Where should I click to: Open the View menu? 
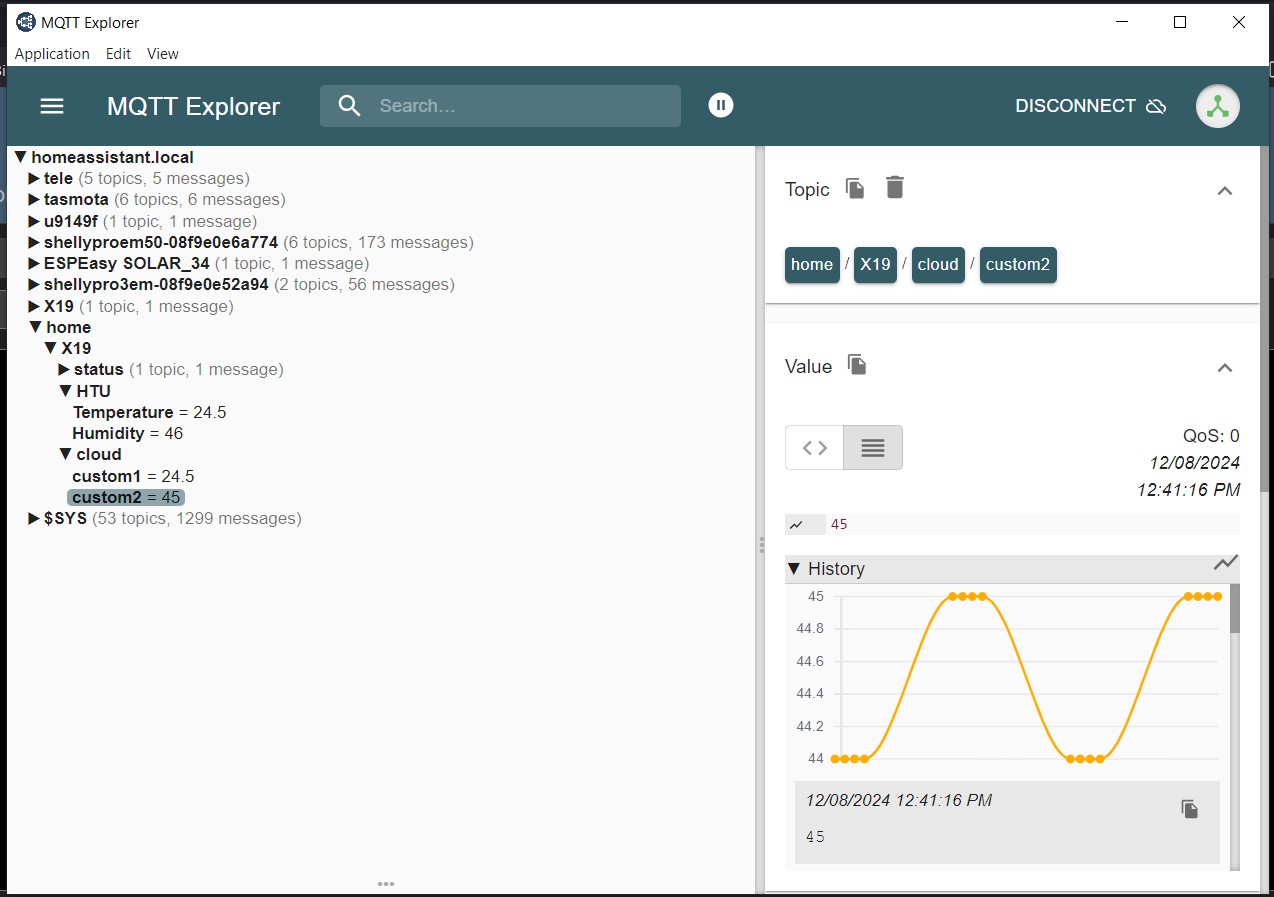pyautogui.click(x=162, y=54)
